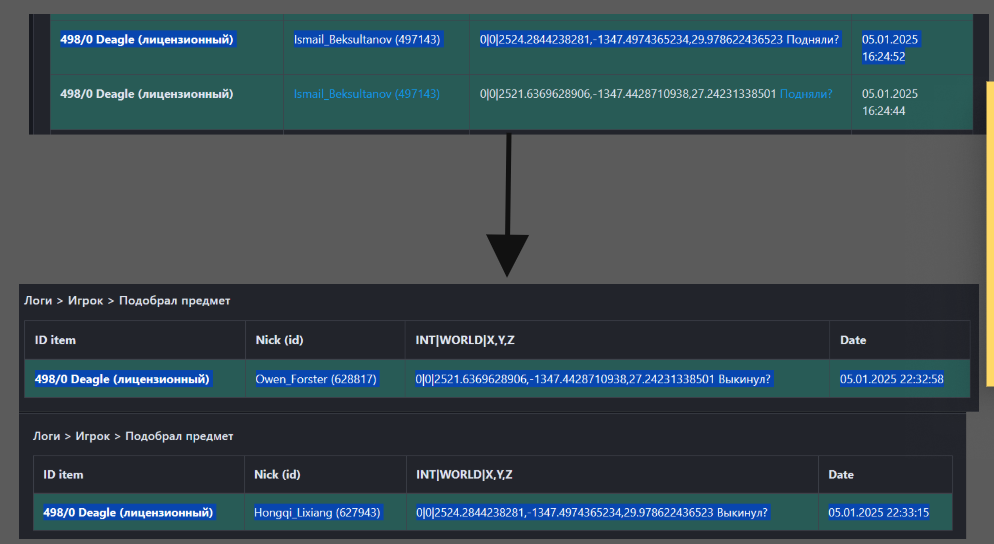Click "Логи" breadcrumb above the Owen_Forster table
This screenshot has height=544, width=994.
[38, 300]
